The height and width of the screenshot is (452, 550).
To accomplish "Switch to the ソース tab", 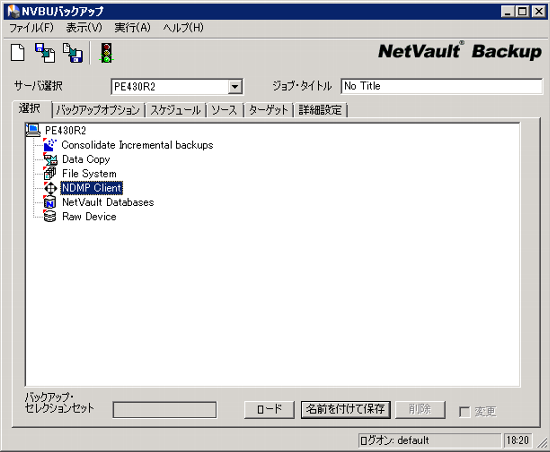I will [x=224, y=110].
